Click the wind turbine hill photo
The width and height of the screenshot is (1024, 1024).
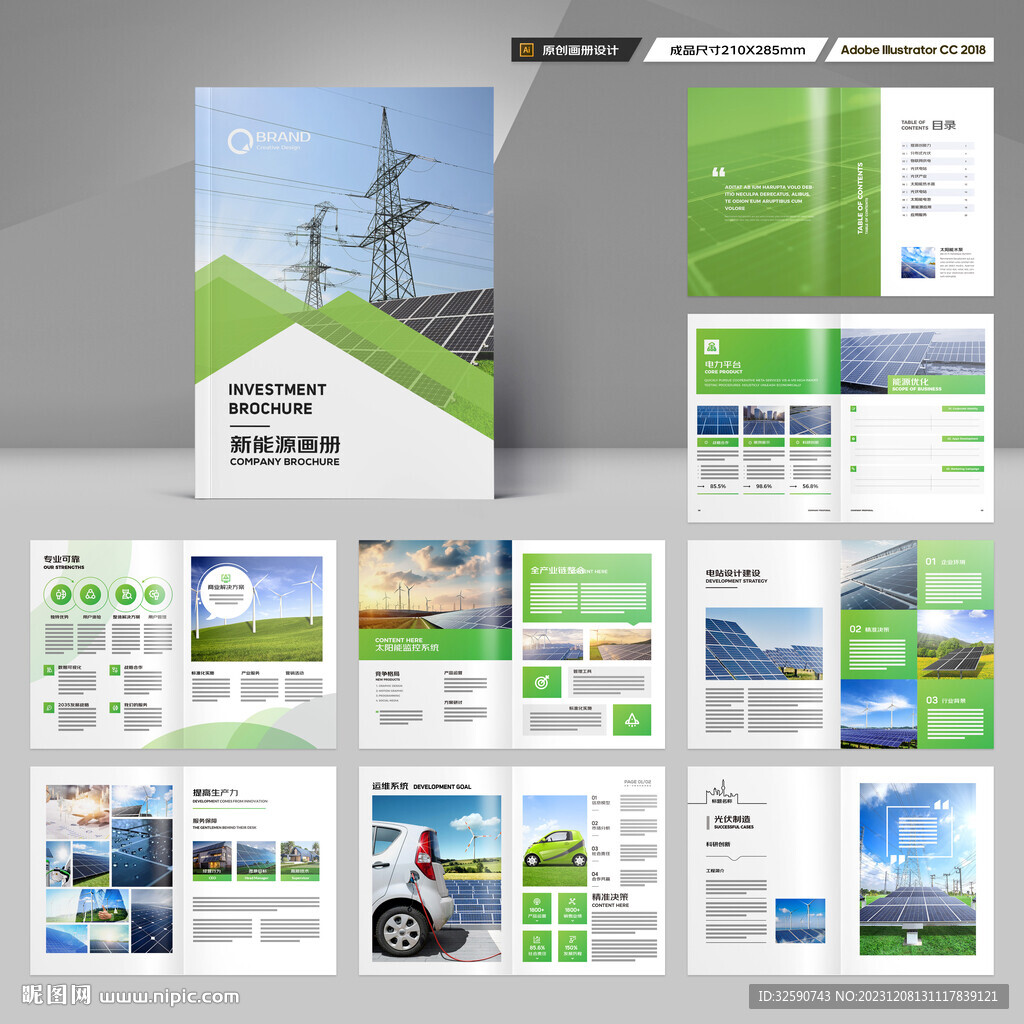(257, 609)
